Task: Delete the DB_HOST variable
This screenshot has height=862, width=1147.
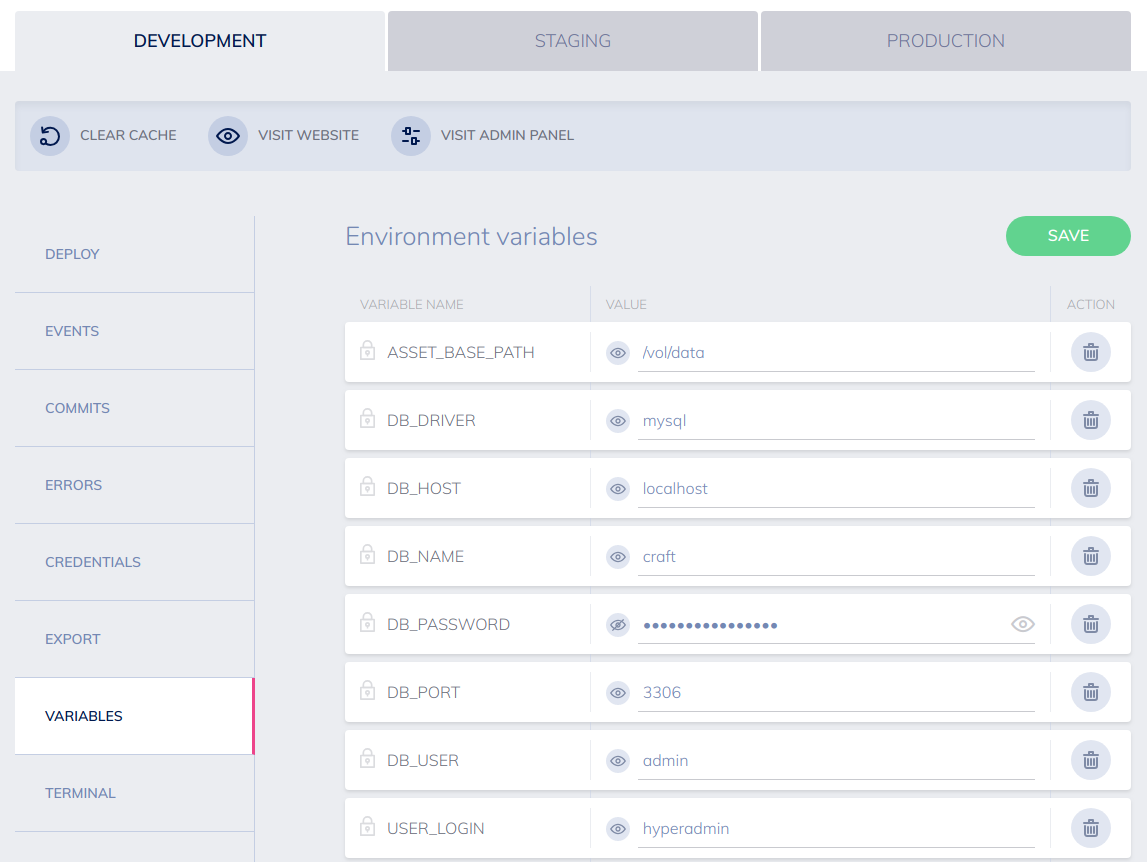Action: tap(1091, 488)
